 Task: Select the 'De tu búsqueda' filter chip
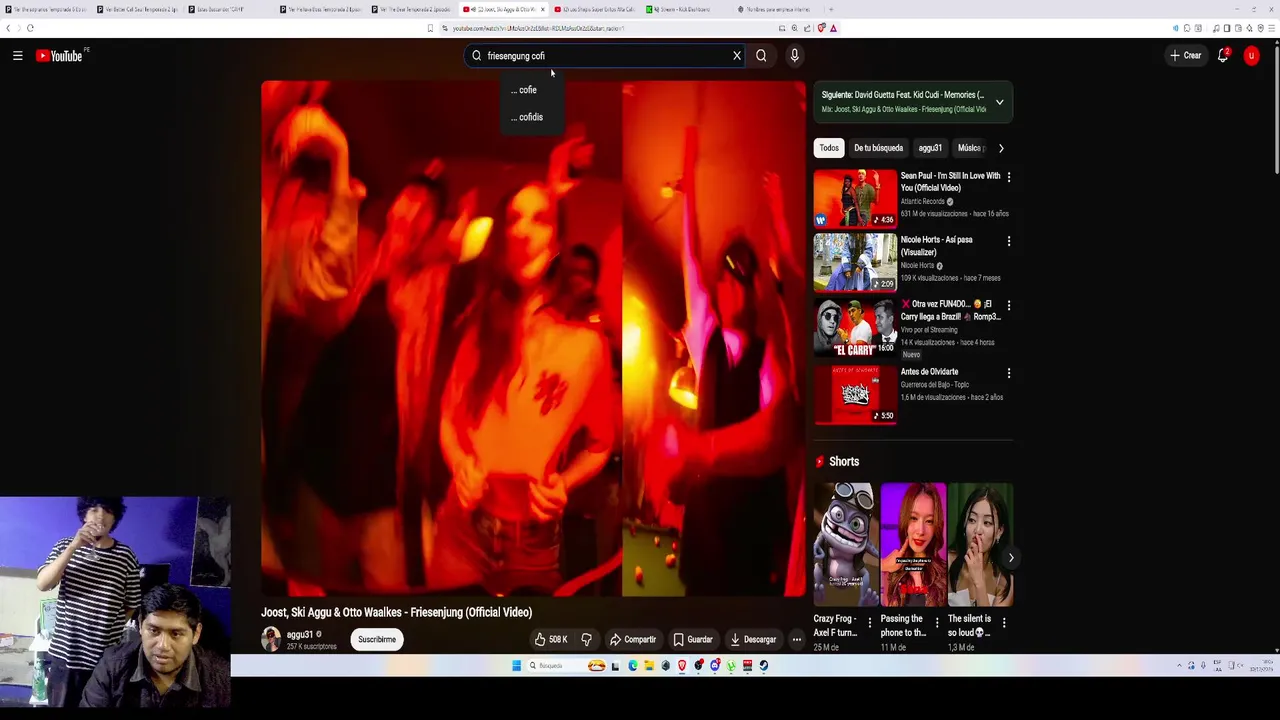pyautogui.click(x=878, y=148)
